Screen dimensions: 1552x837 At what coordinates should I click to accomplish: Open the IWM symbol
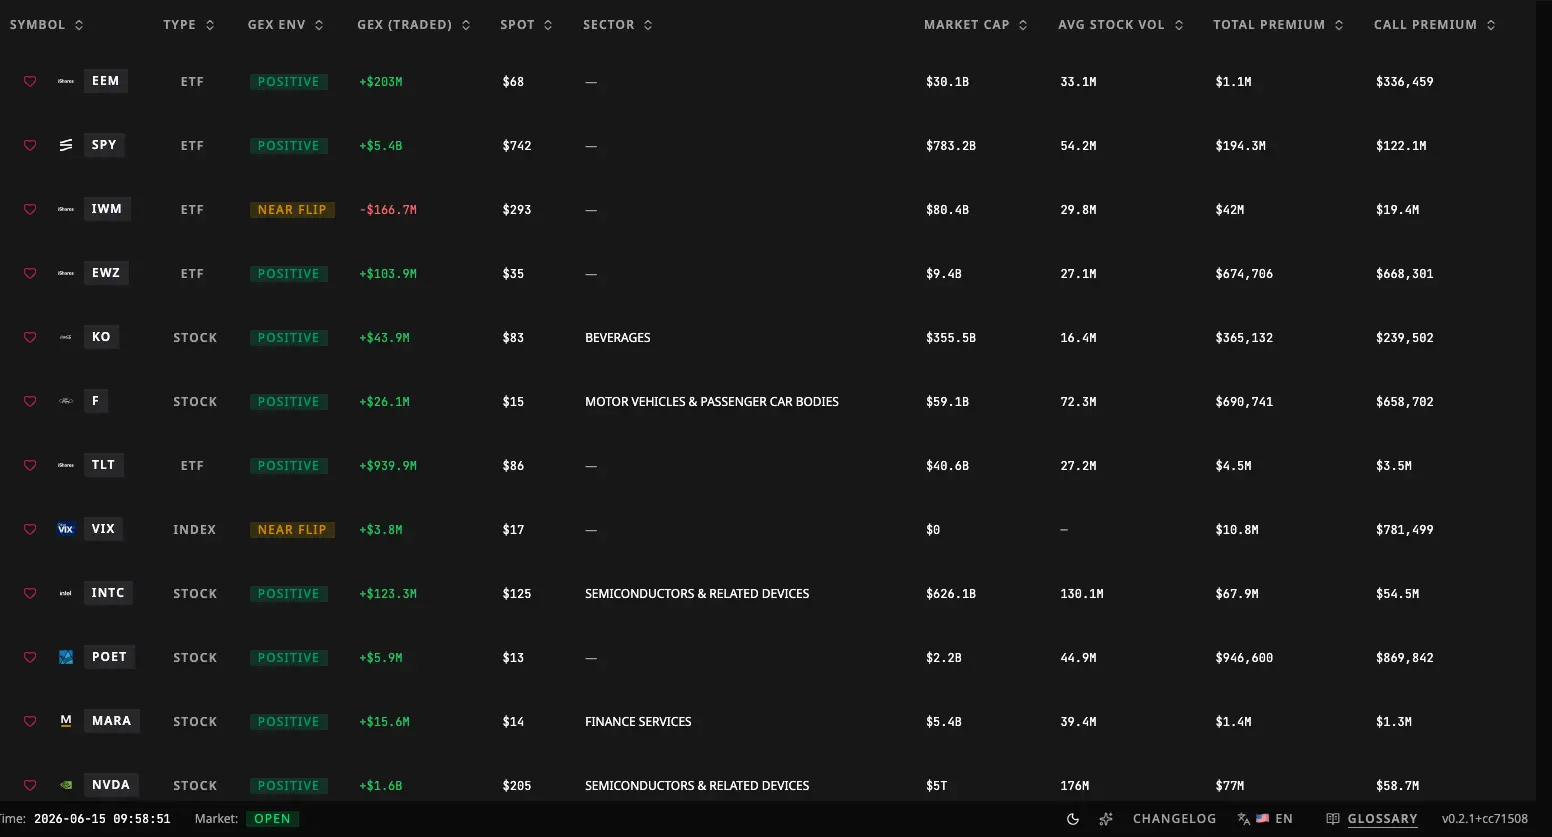coord(107,209)
